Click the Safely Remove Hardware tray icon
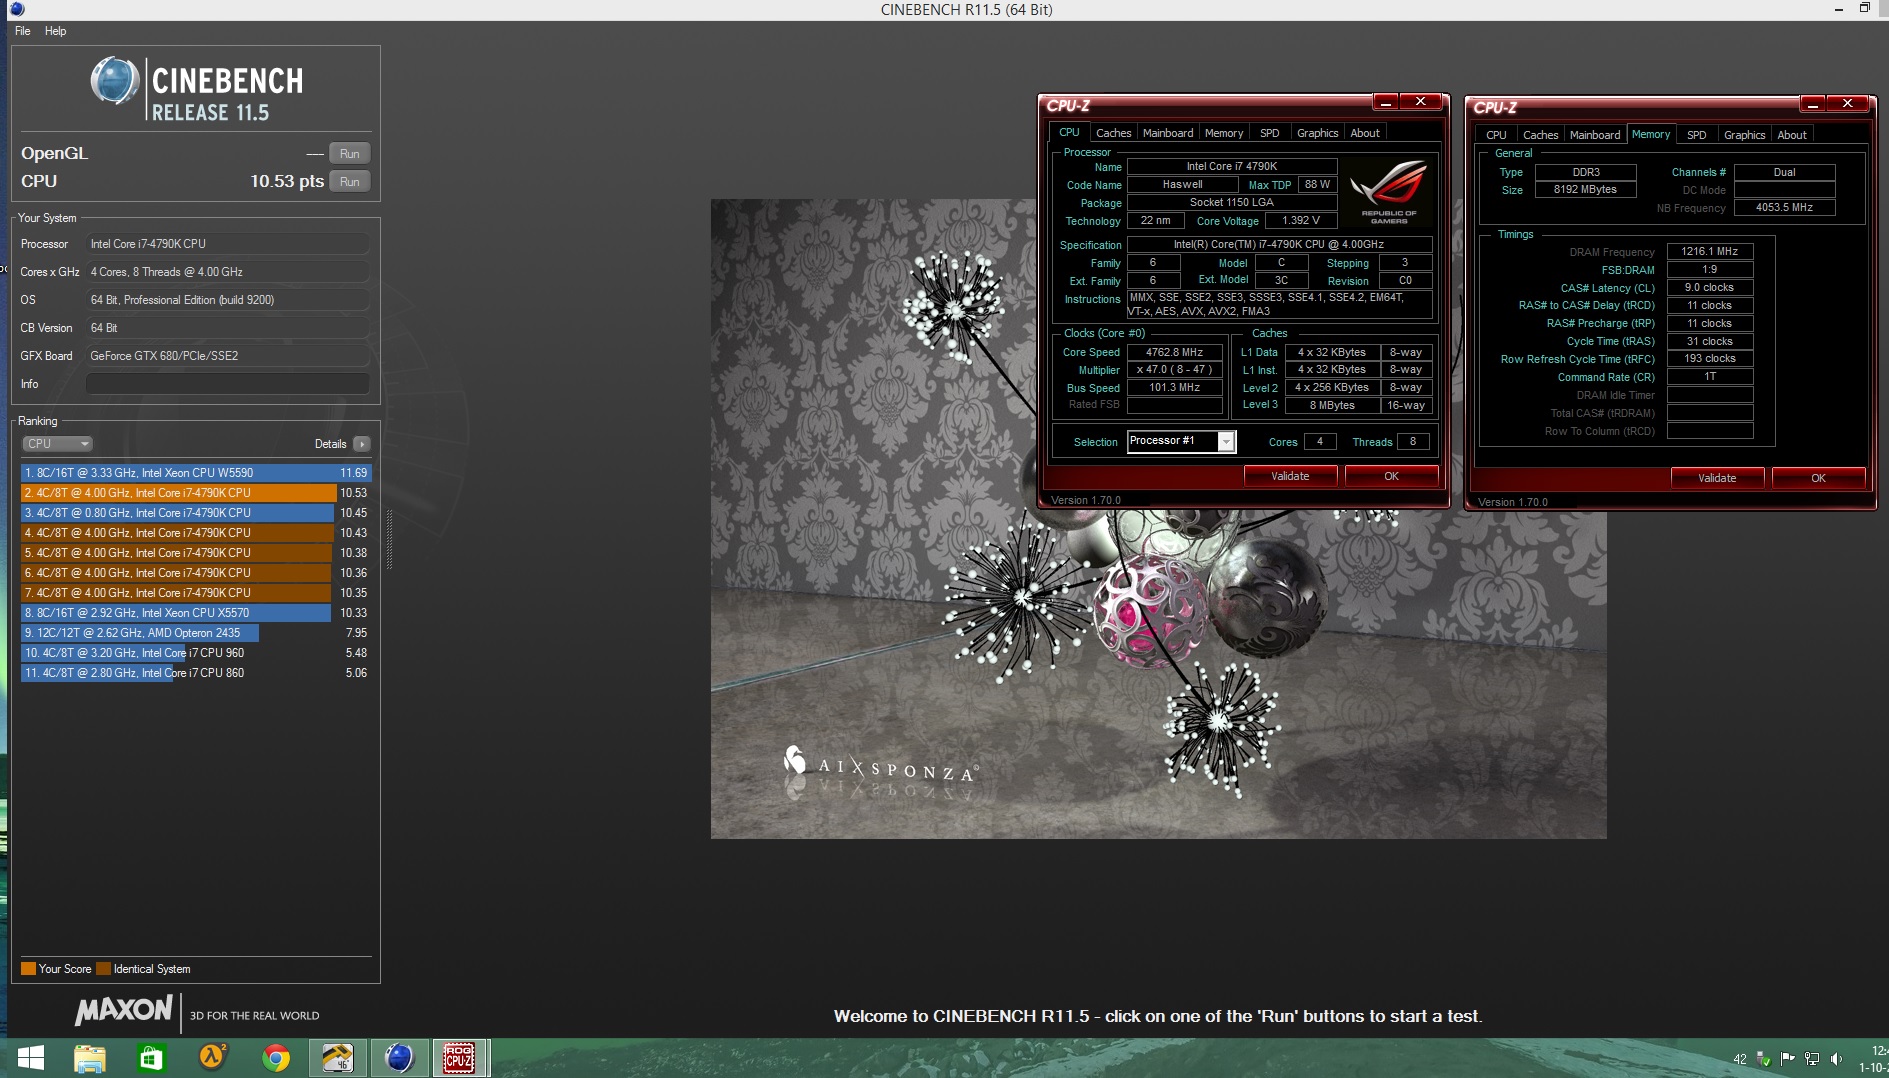Image resolution: width=1889 pixels, height=1078 pixels. (1763, 1059)
